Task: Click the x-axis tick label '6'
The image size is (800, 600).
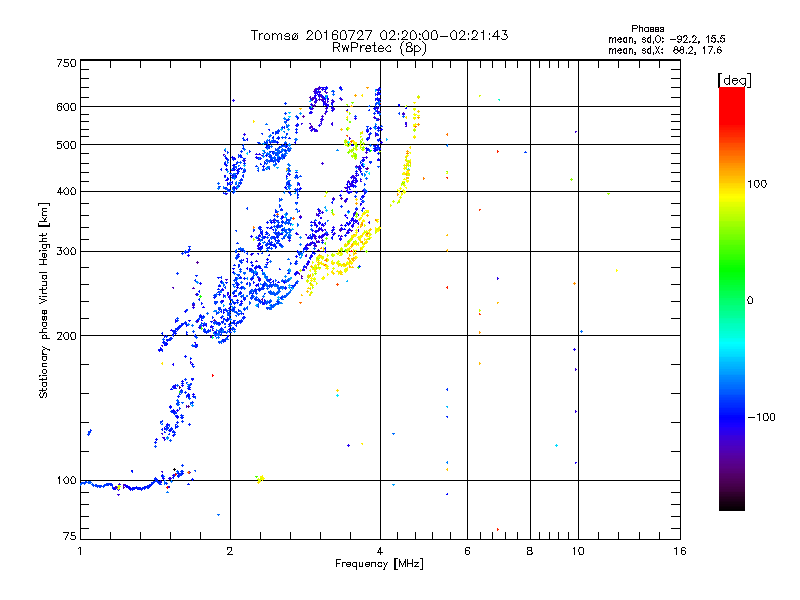Action: tap(467, 551)
